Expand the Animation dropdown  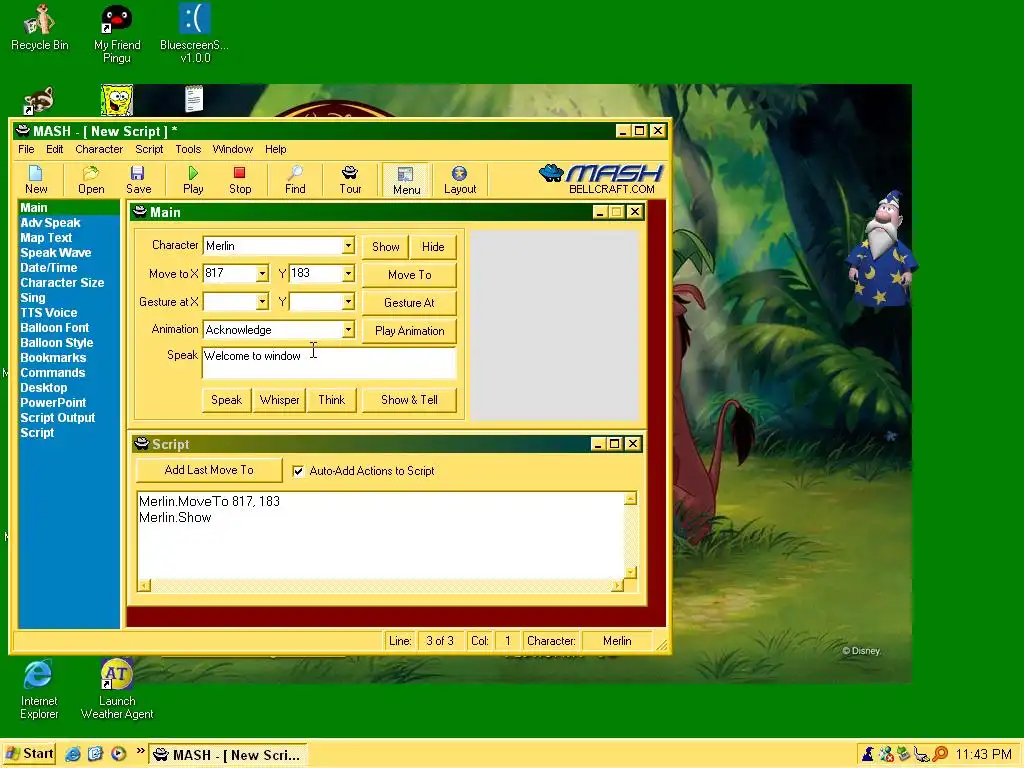(348, 330)
